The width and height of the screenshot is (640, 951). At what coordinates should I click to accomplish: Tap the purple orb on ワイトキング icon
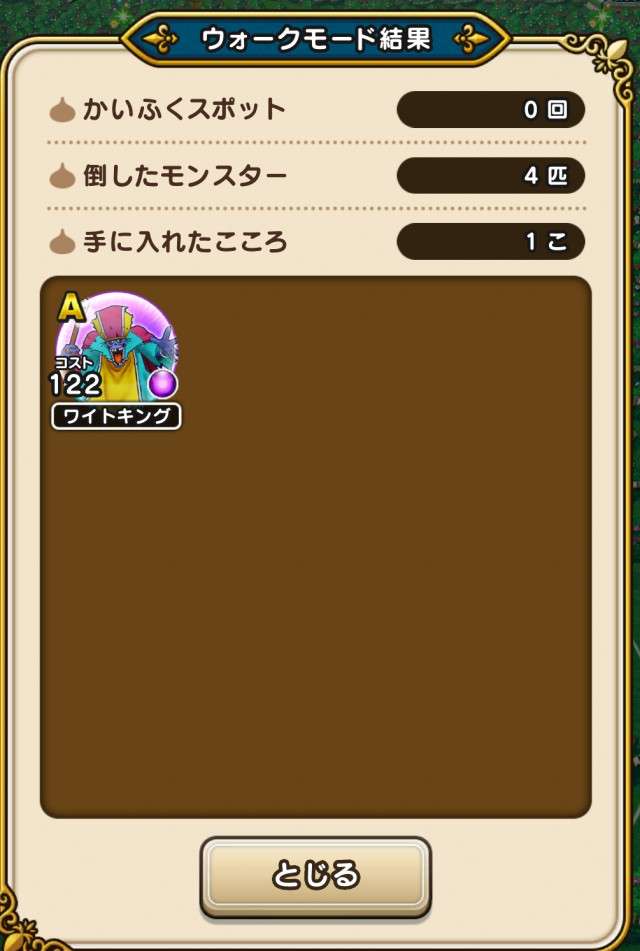[163, 385]
